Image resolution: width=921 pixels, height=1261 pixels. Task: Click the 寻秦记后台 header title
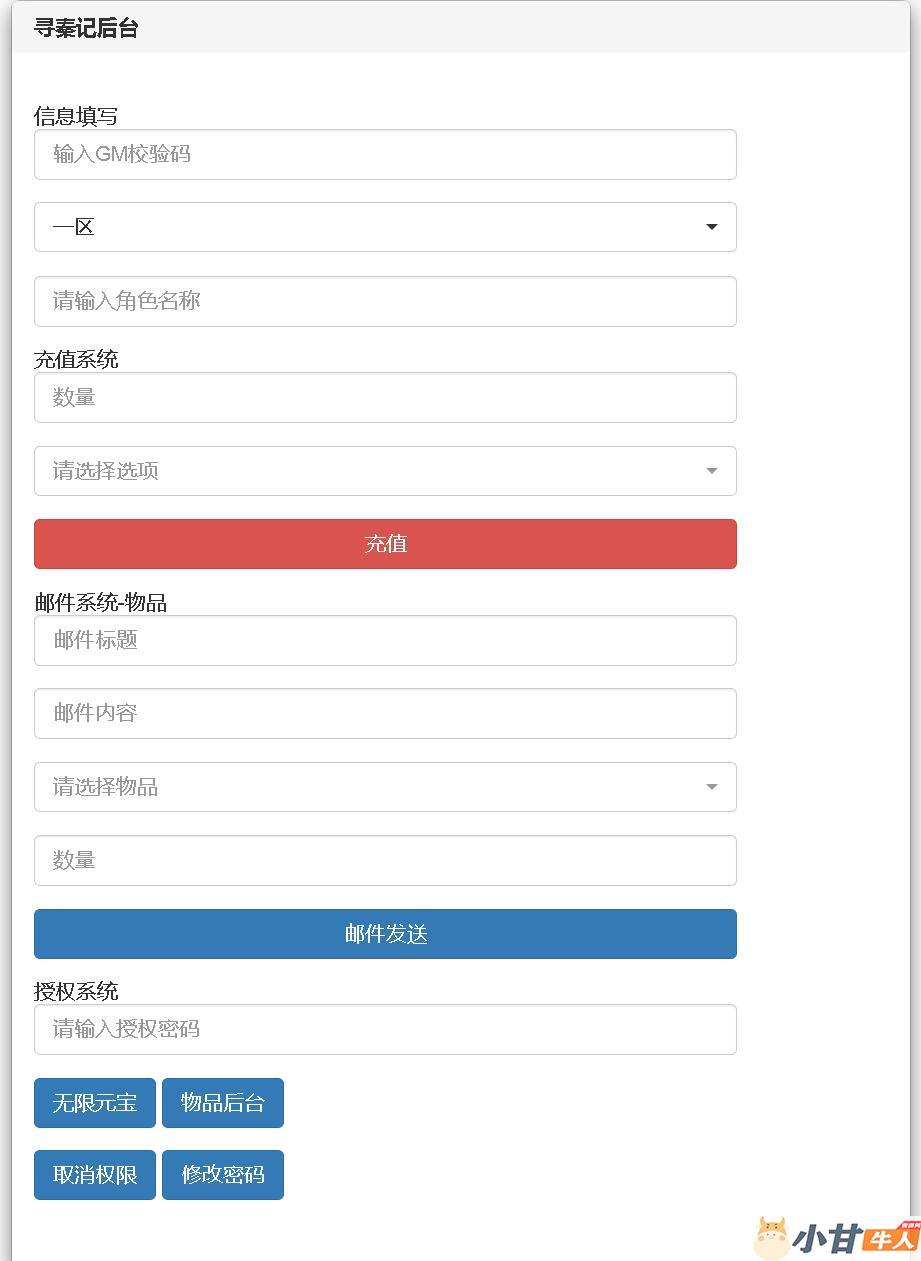point(86,28)
